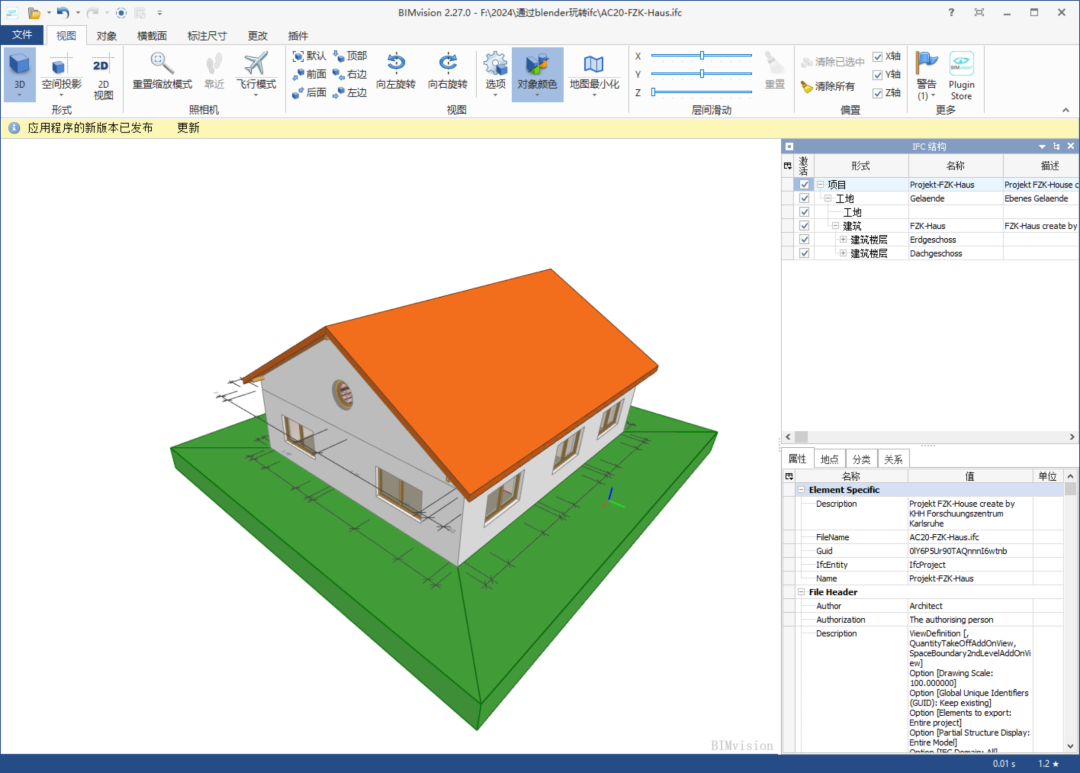Click 清除所有 broom icon

click(x=828, y=86)
